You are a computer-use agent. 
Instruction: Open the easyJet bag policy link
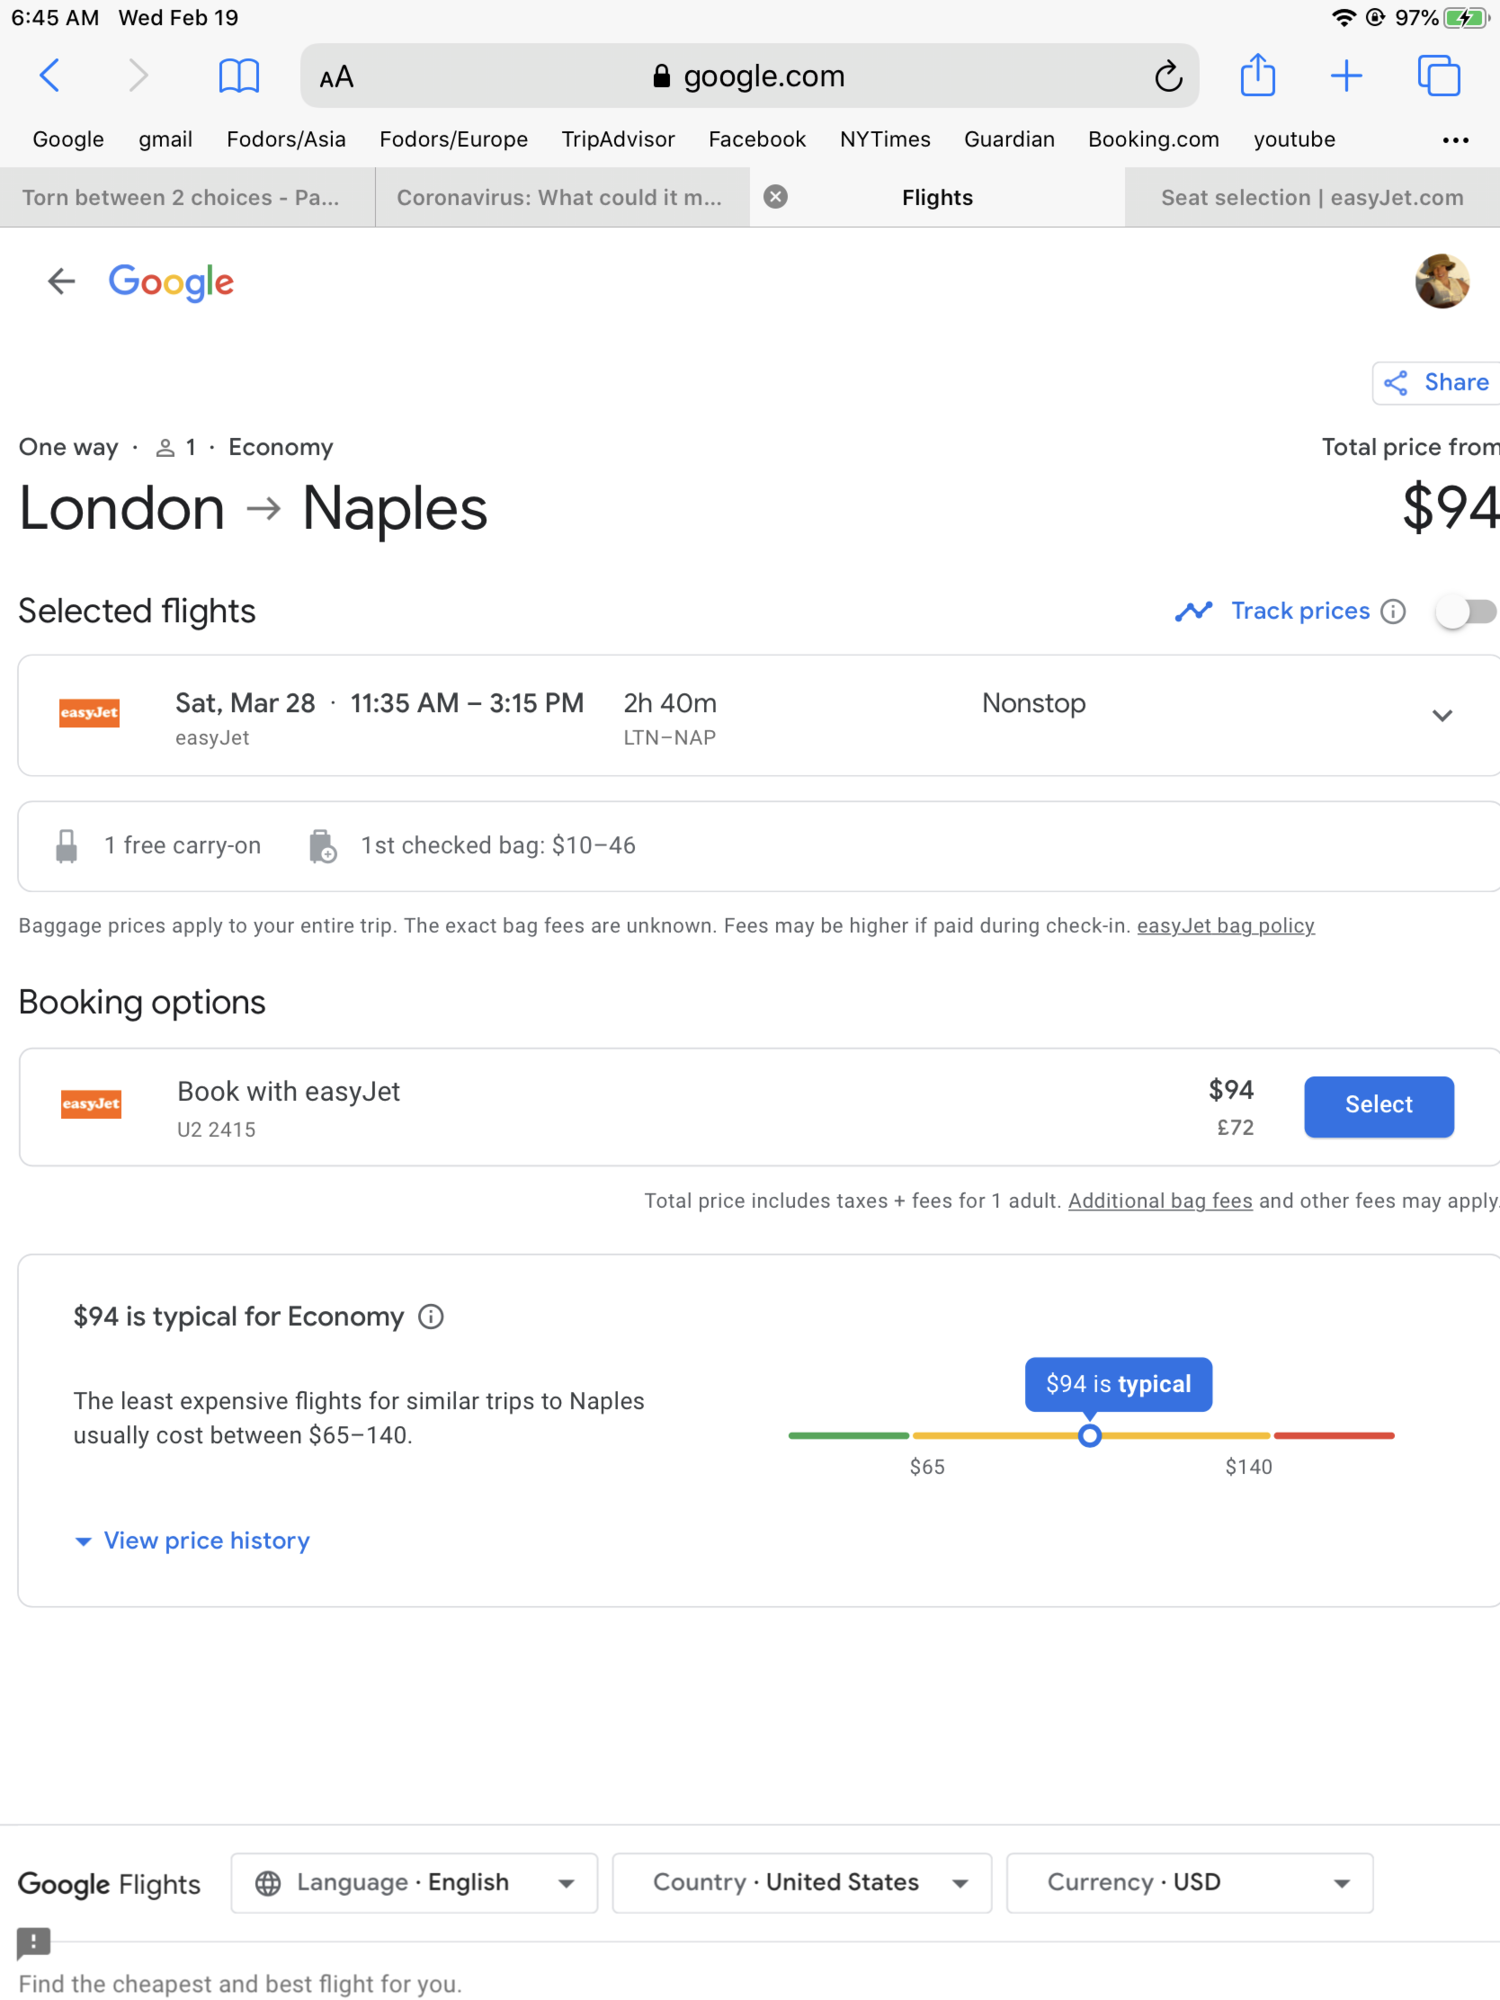1225,926
